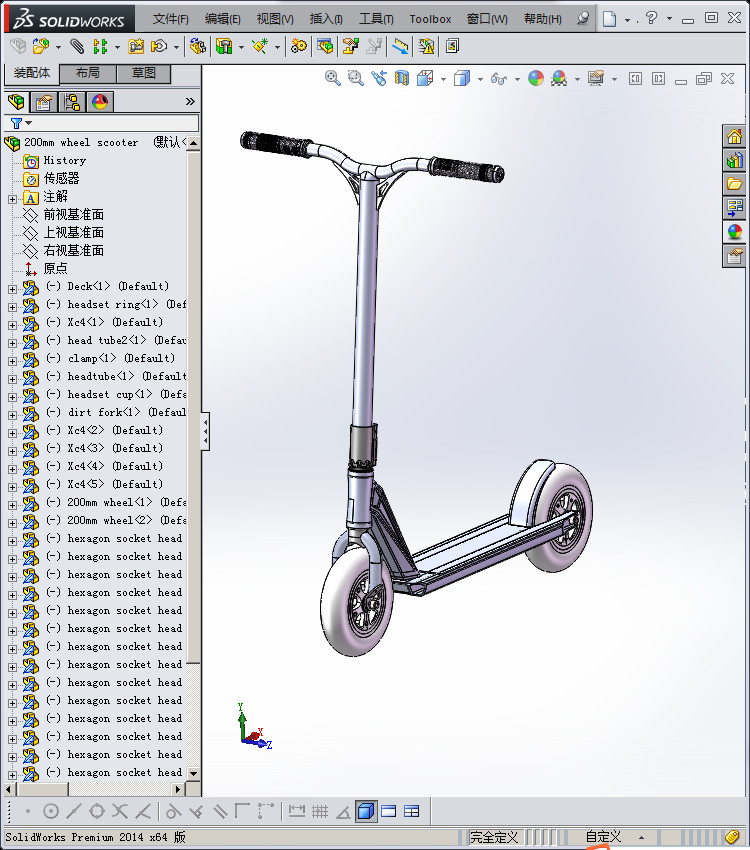This screenshot has width=750, height=850.
Task: Click Zoom to Fit icon
Action: [x=333, y=79]
